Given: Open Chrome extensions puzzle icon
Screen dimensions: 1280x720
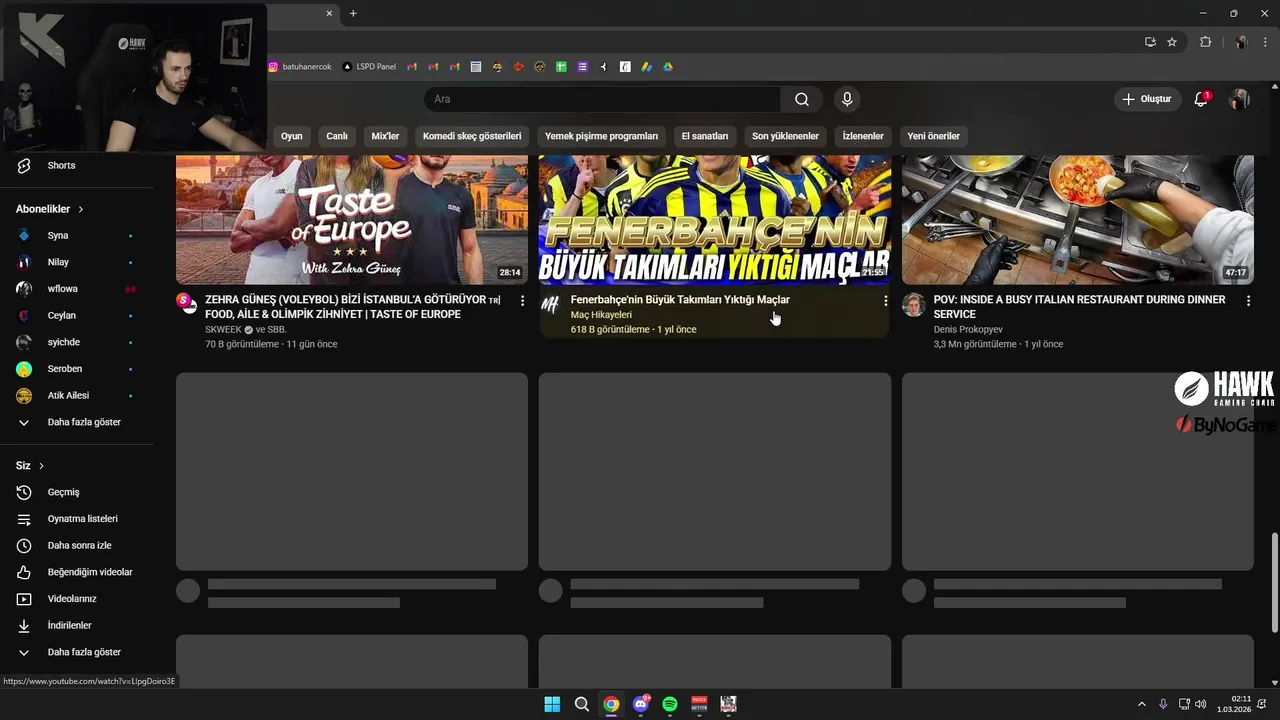Looking at the screenshot, I should 1205,42.
